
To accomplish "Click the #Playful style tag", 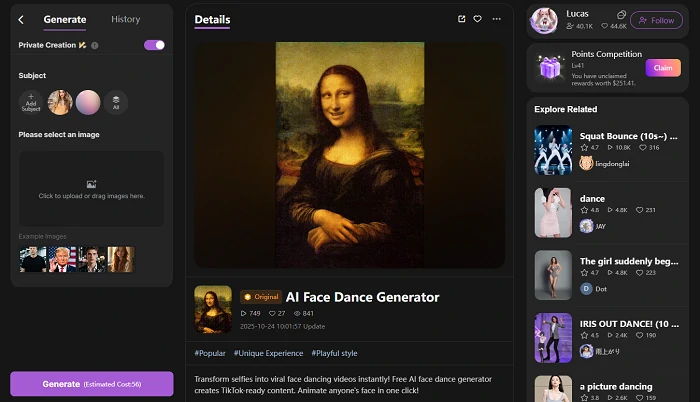I will (334, 353).
